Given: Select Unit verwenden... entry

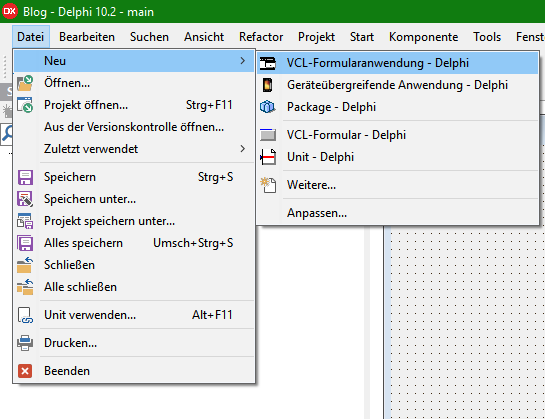Looking at the screenshot, I should click(x=134, y=315).
